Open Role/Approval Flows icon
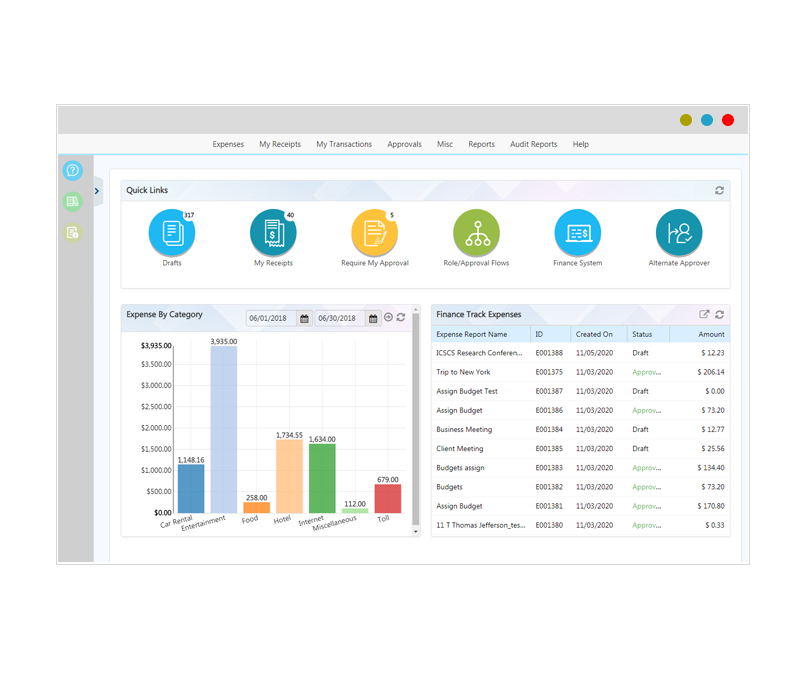Screen dimensions: 800x700 pyautogui.click(x=476, y=233)
